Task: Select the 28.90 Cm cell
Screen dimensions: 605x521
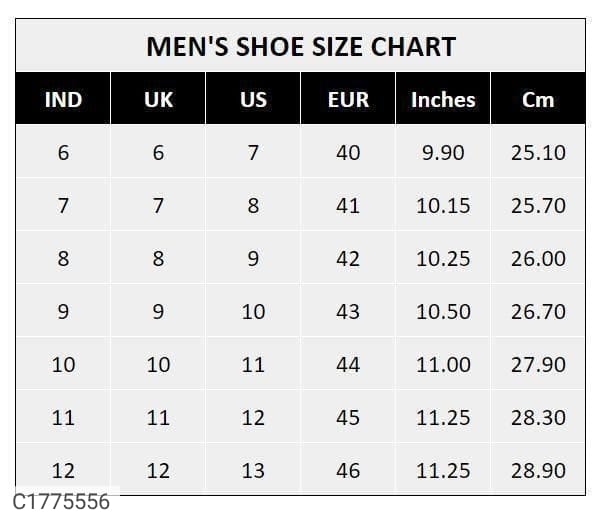Action: tap(538, 470)
